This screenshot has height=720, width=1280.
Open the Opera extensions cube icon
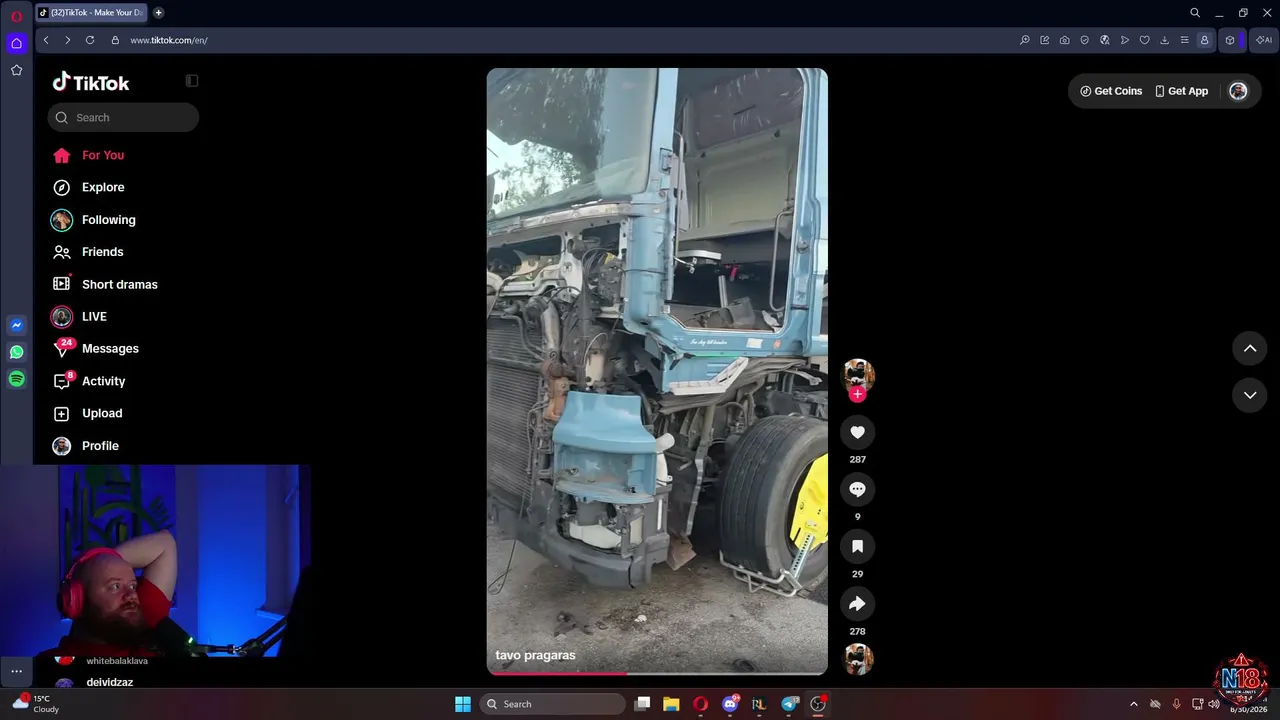pos(1230,40)
